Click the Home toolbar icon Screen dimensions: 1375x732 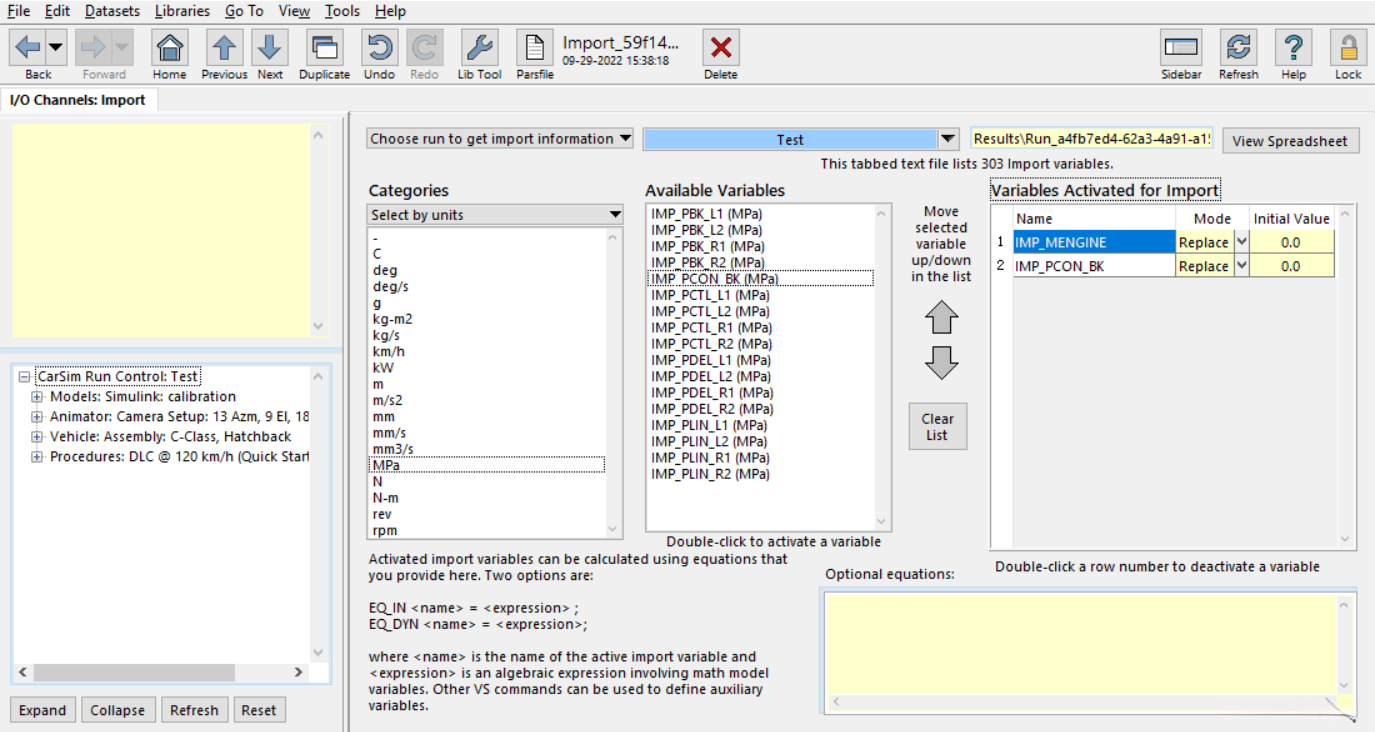170,48
